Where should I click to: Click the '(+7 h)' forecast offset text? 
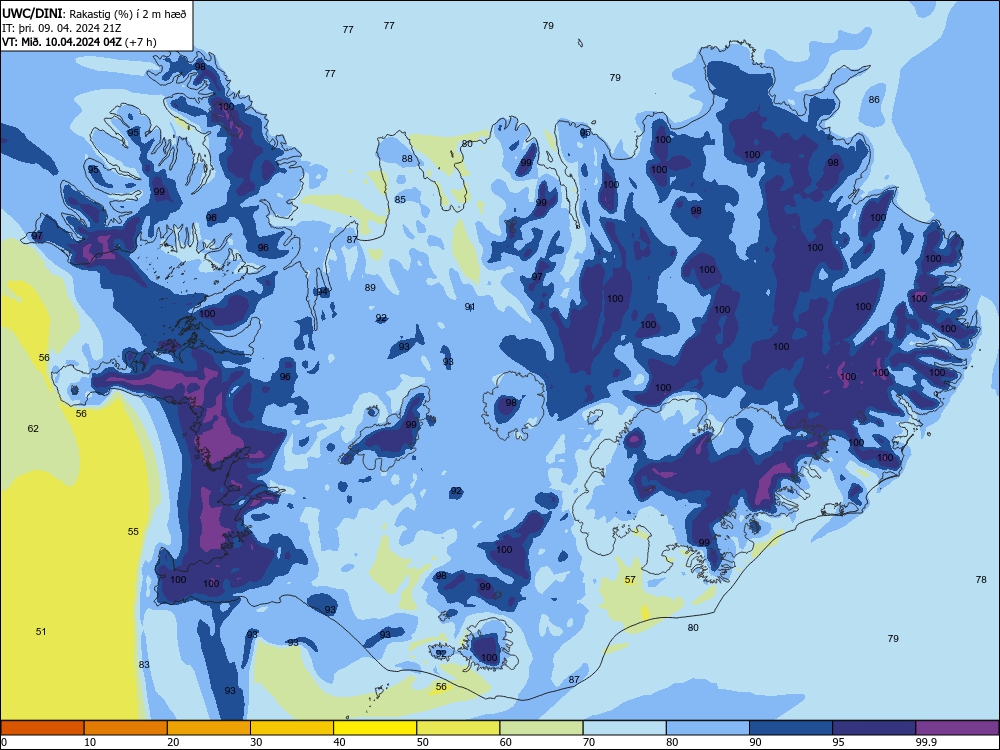(140, 42)
